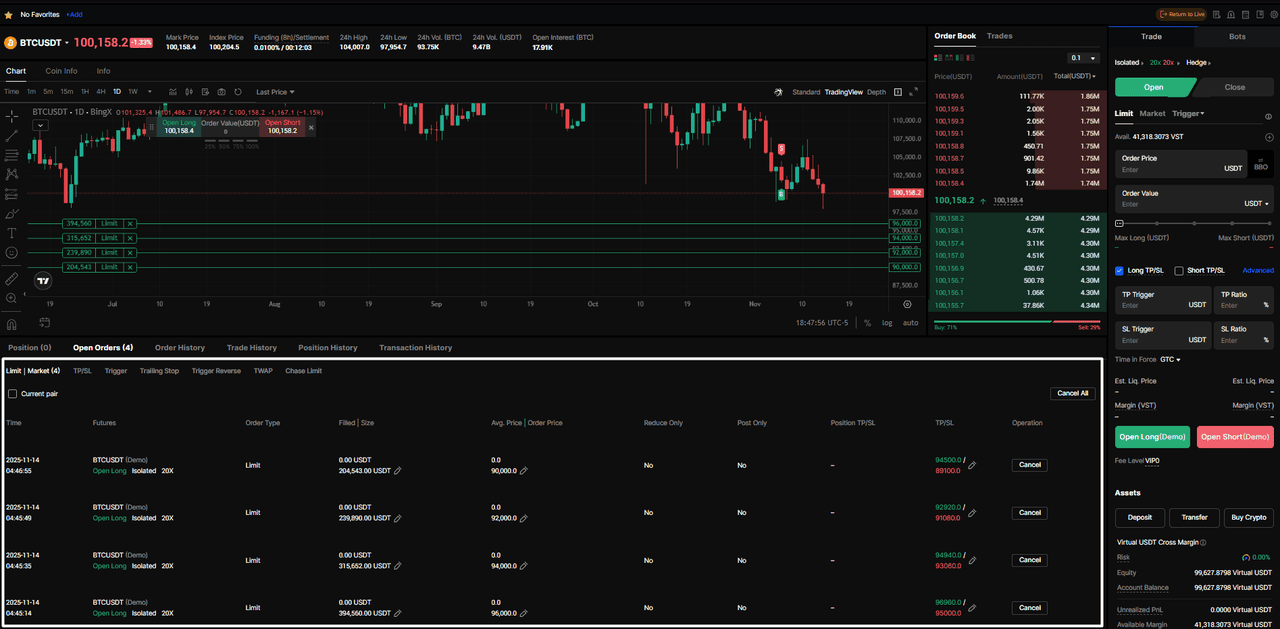Click the Open Long(Demo) button
The height and width of the screenshot is (629, 1280).
pyautogui.click(x=1152, y=437)
